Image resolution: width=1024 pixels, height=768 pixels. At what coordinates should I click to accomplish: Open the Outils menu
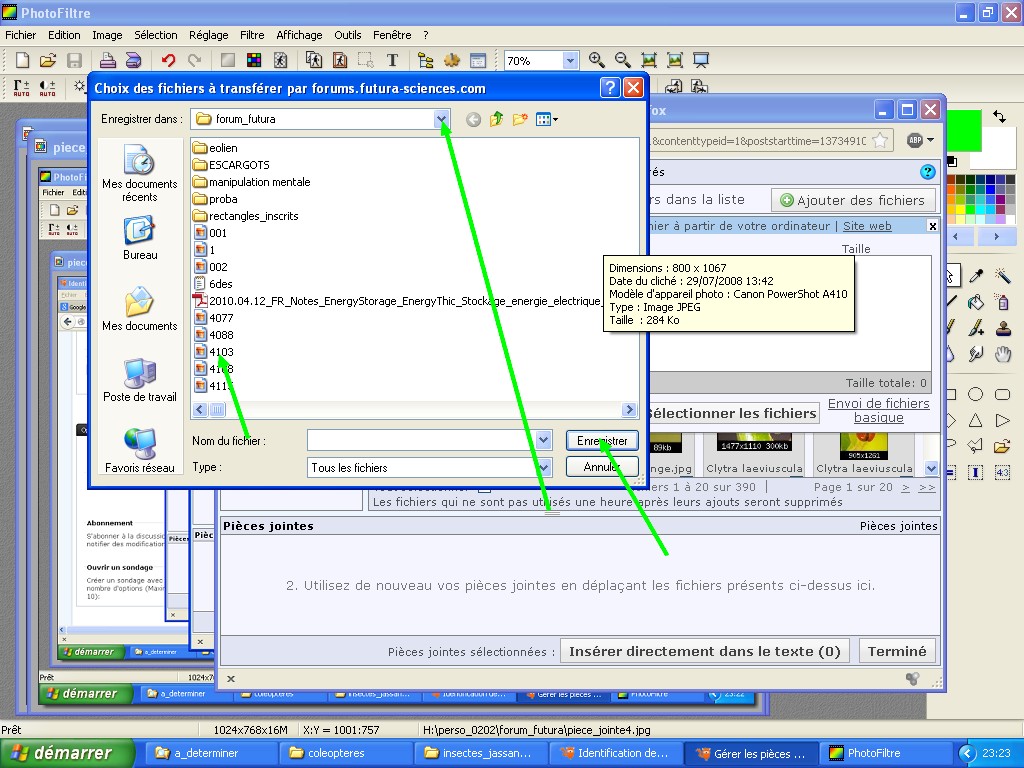pyautogui.click(x=347, y=35)
